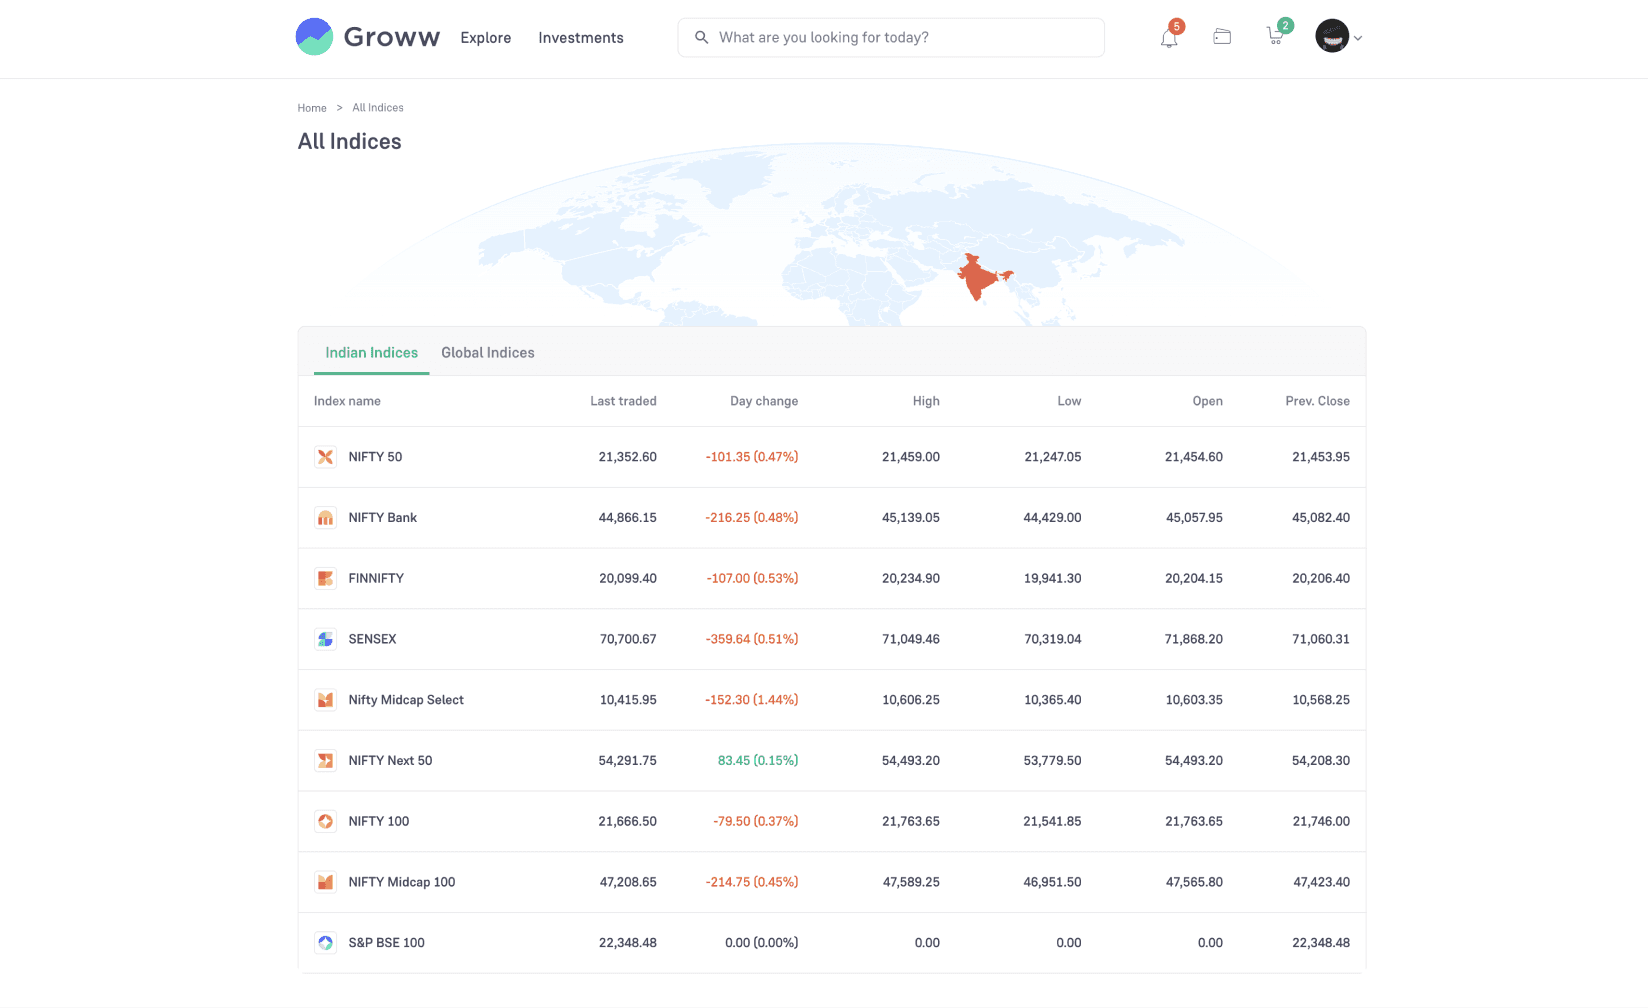Click the Open column header

(x=1207, y=401)
